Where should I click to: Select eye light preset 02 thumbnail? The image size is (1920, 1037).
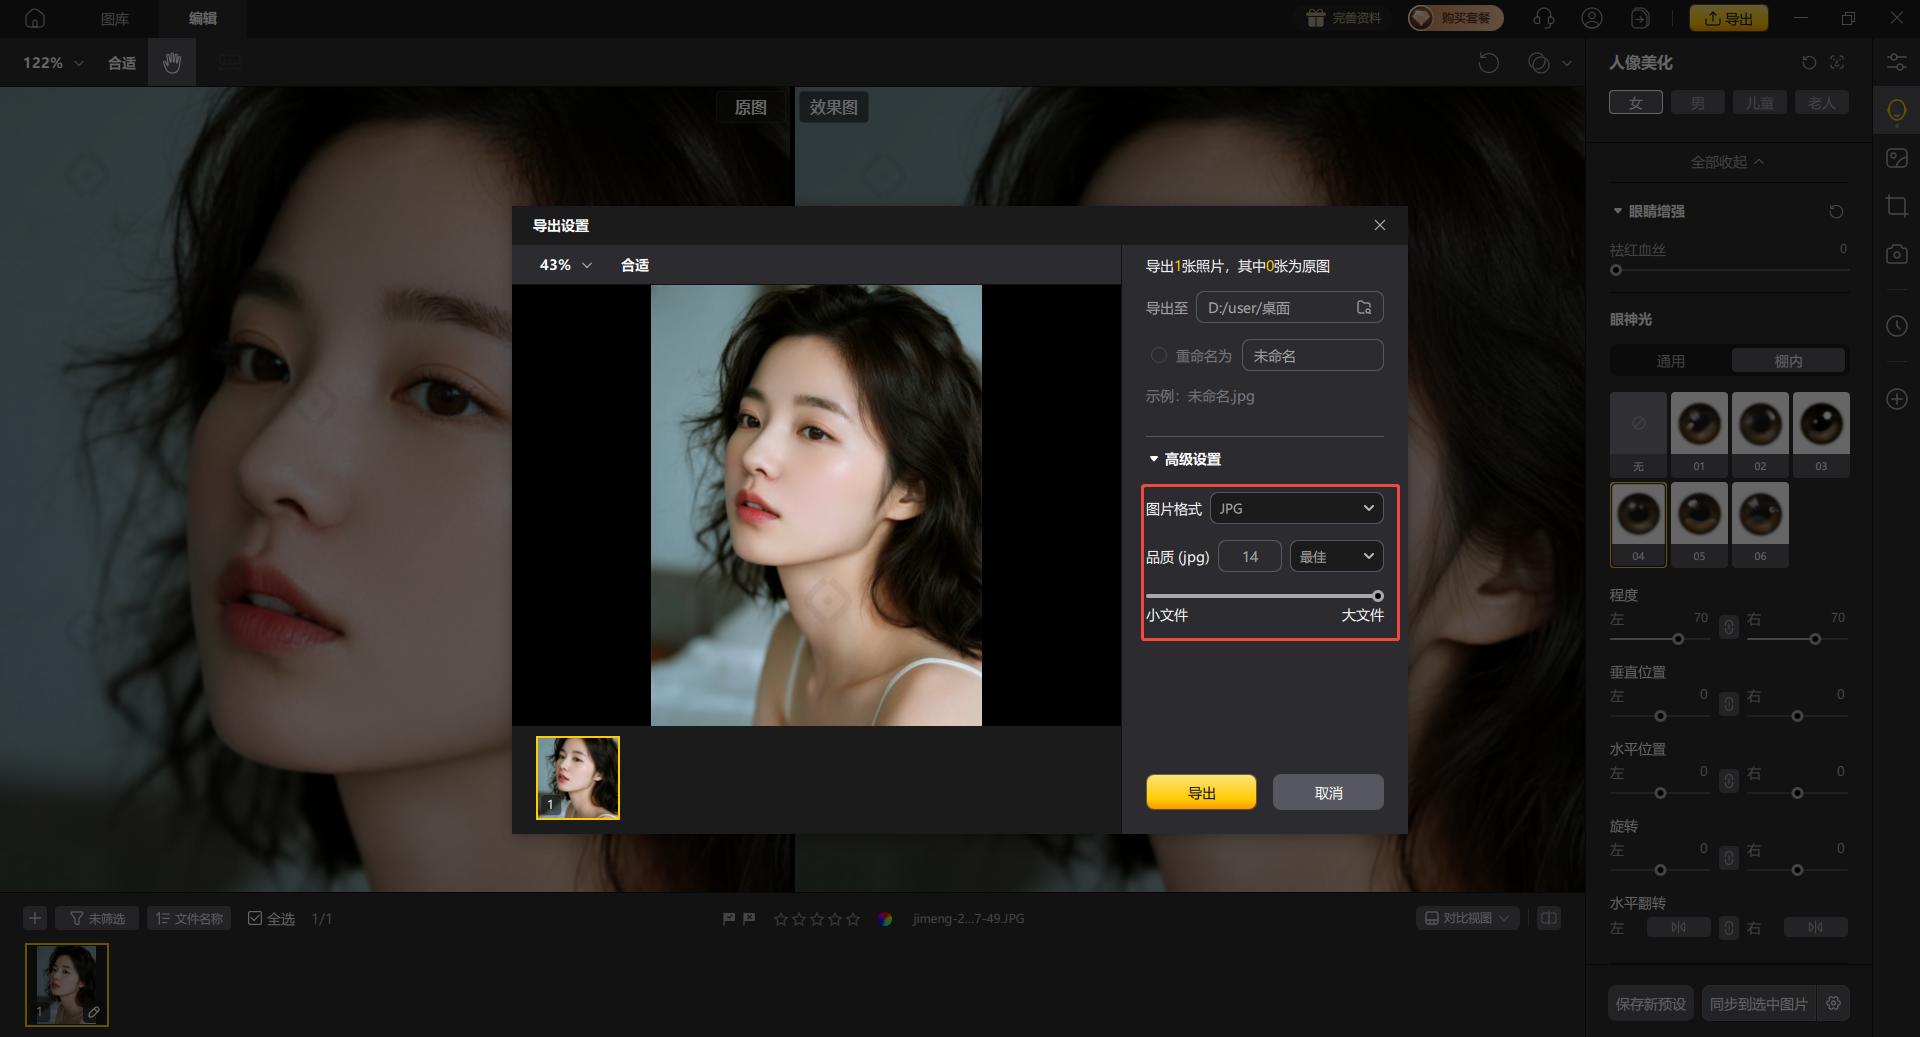1760,424
